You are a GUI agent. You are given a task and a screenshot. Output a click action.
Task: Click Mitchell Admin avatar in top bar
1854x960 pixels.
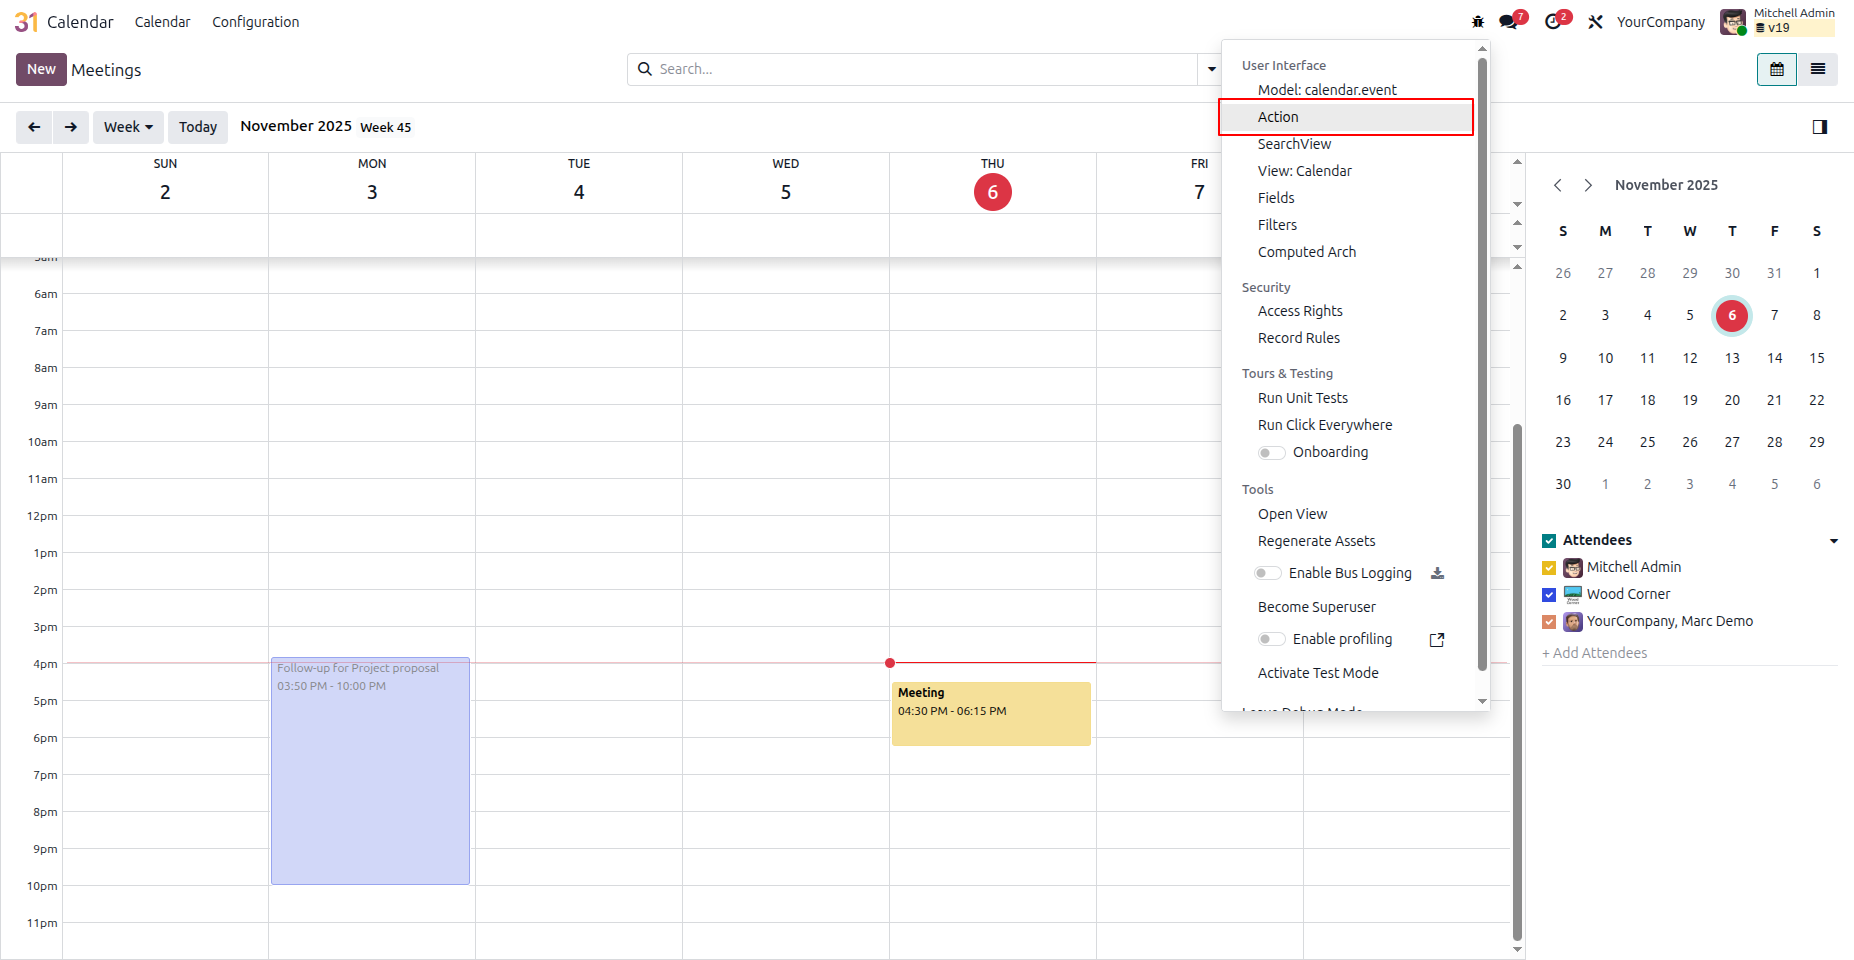1733,22
